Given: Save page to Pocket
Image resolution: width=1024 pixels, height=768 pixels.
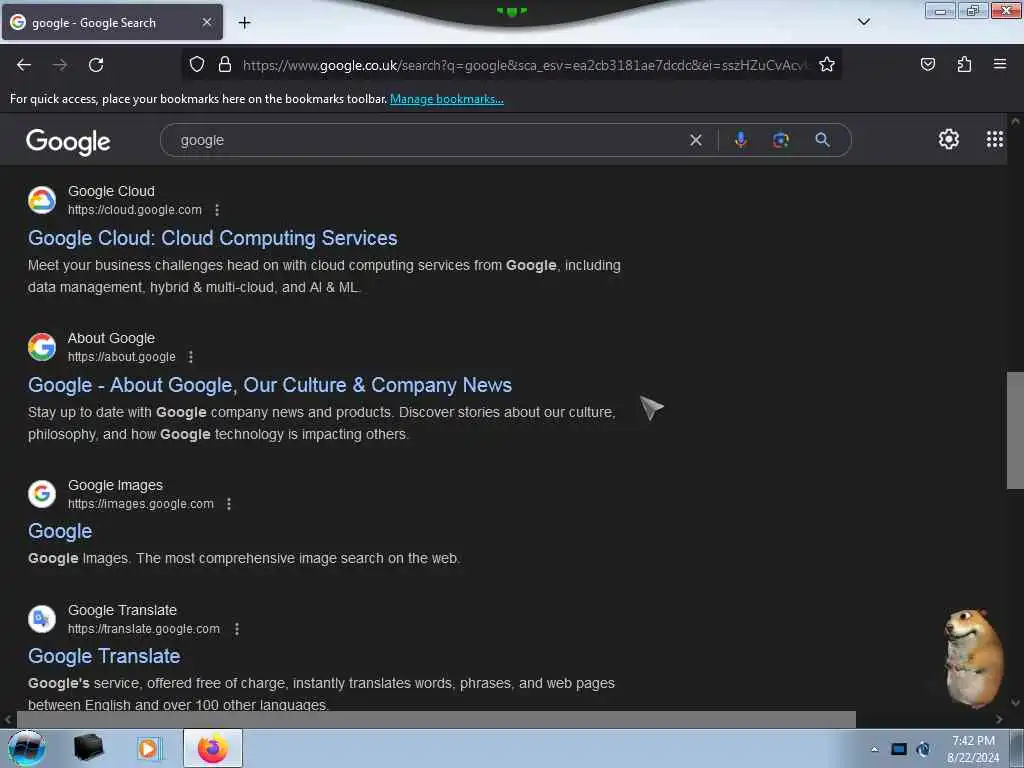Looking at the screenshot, I should (927, 64).
